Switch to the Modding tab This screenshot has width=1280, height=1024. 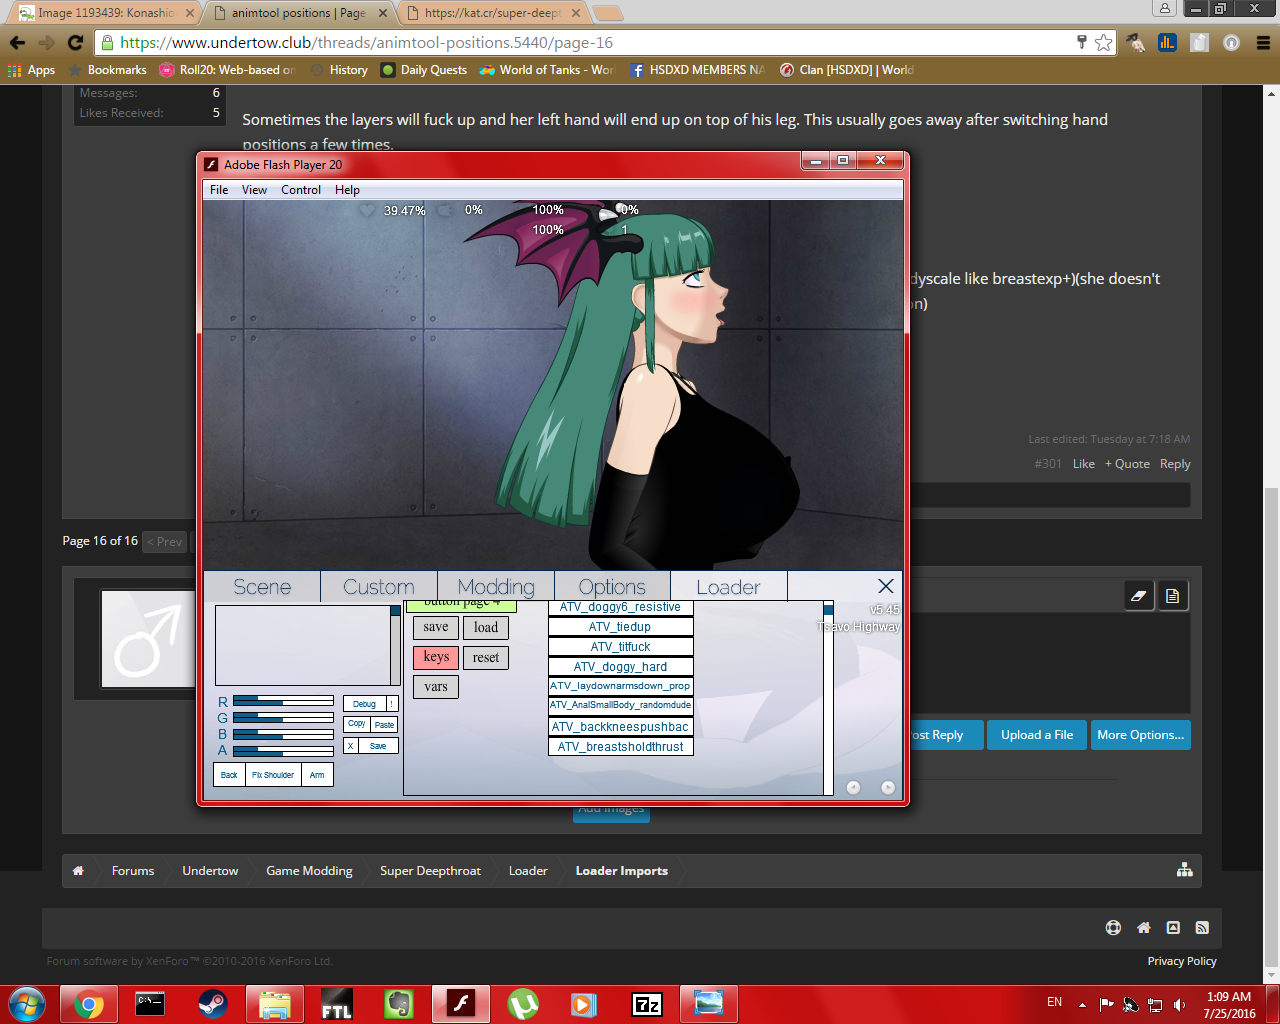[x=496, y=587]
